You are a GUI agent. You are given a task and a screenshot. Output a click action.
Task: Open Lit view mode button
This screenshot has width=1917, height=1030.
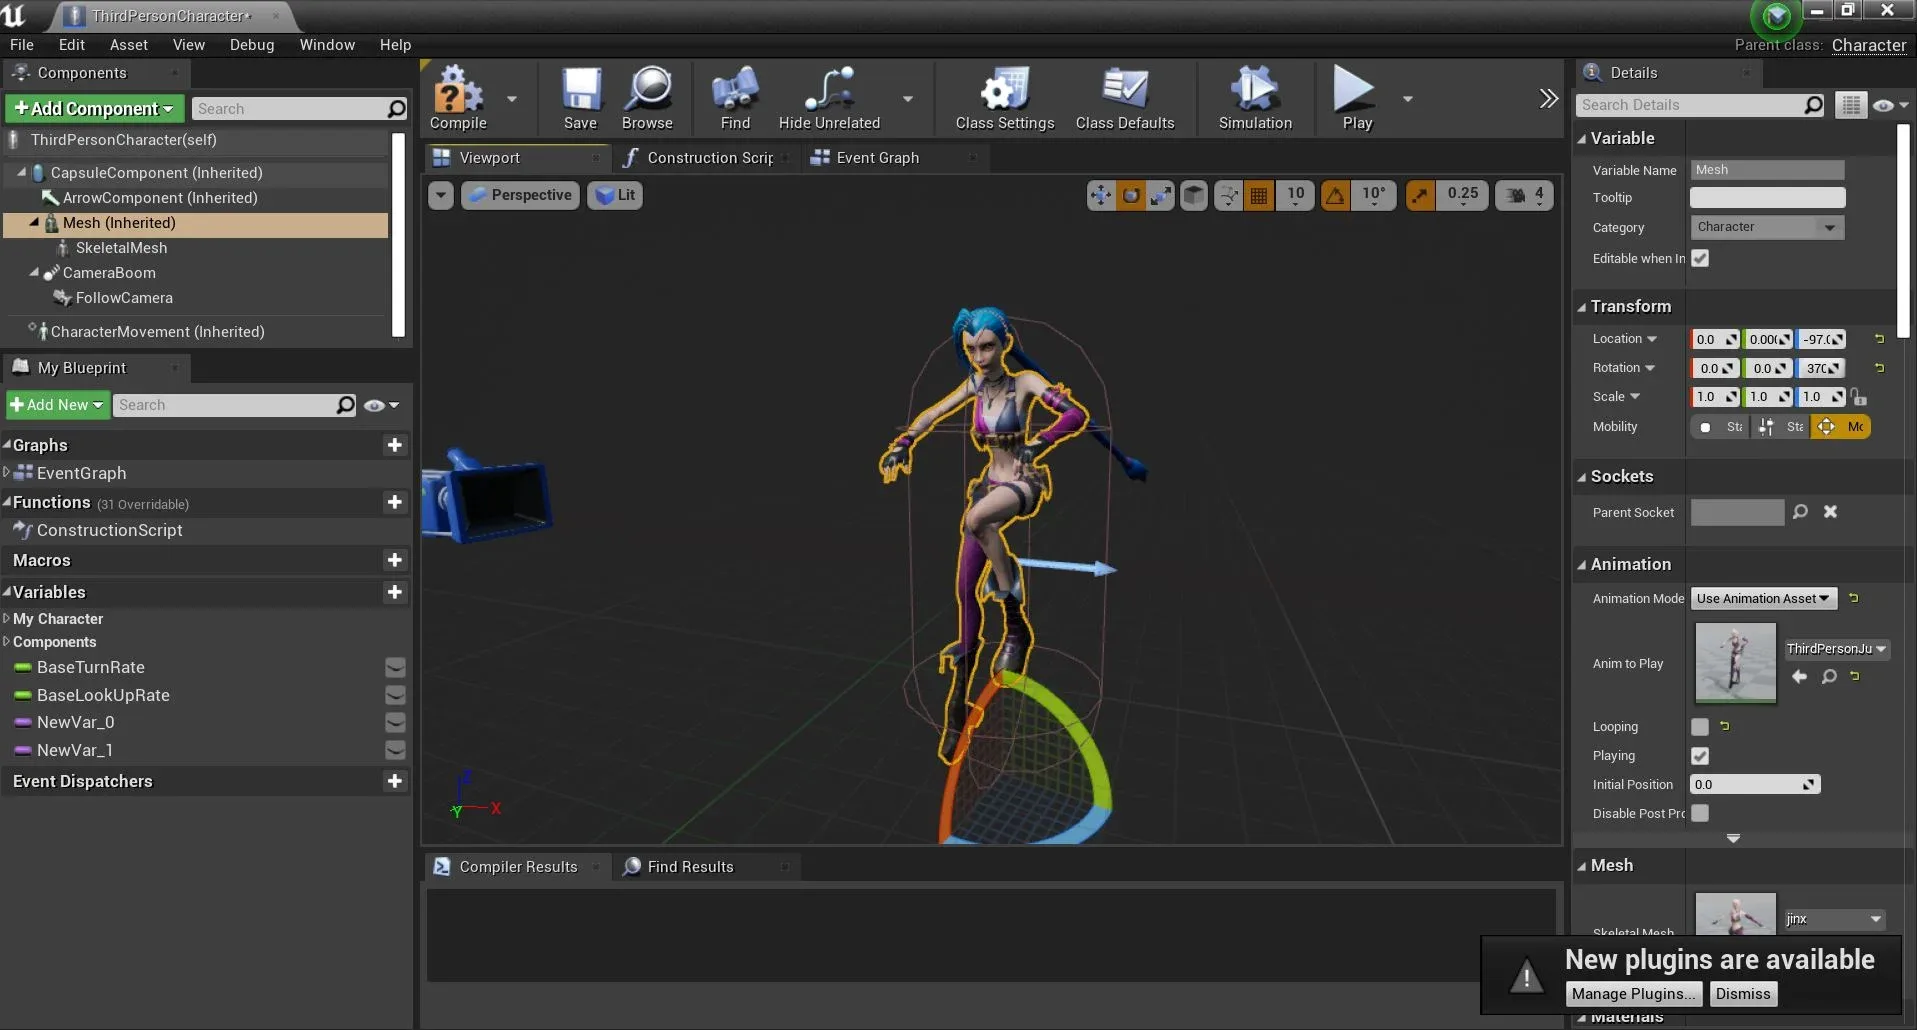click(x=615, y=195)
